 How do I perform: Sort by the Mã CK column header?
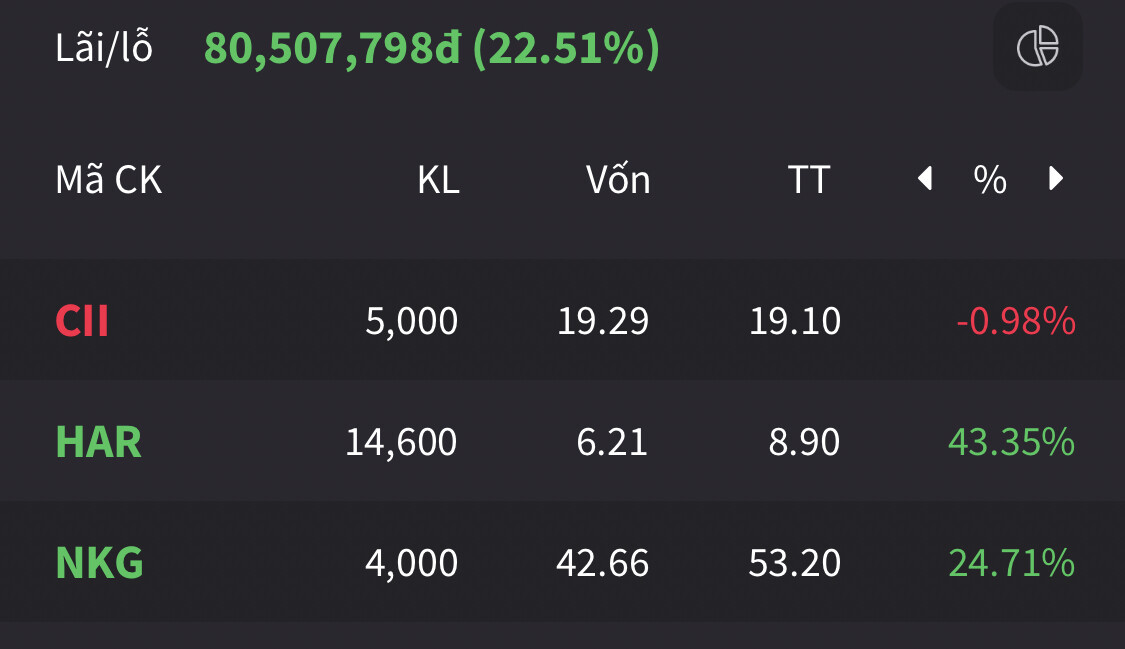[108, 181]
